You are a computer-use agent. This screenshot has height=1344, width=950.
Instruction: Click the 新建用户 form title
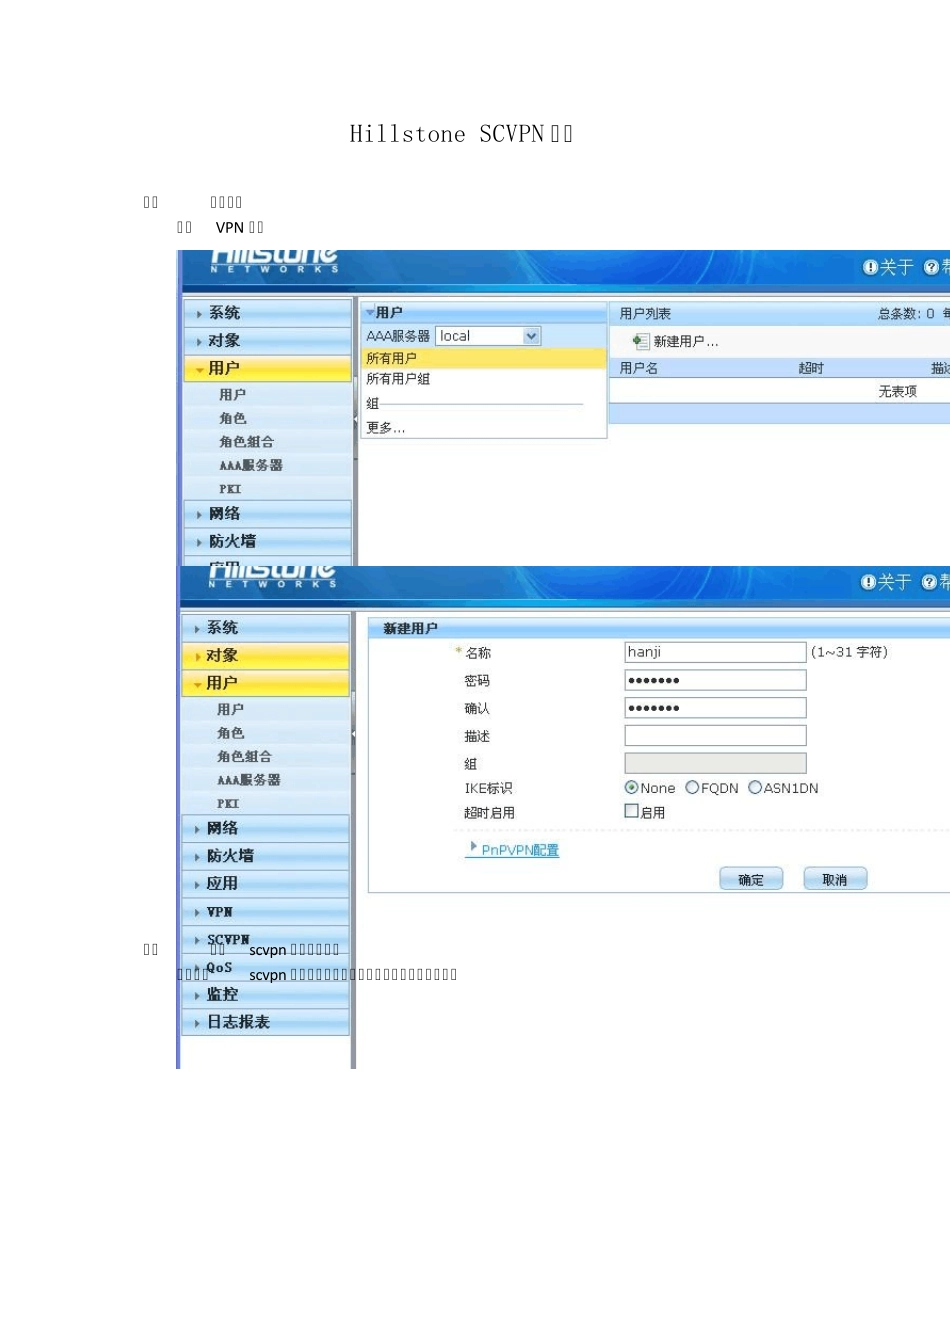pos(410,628)
